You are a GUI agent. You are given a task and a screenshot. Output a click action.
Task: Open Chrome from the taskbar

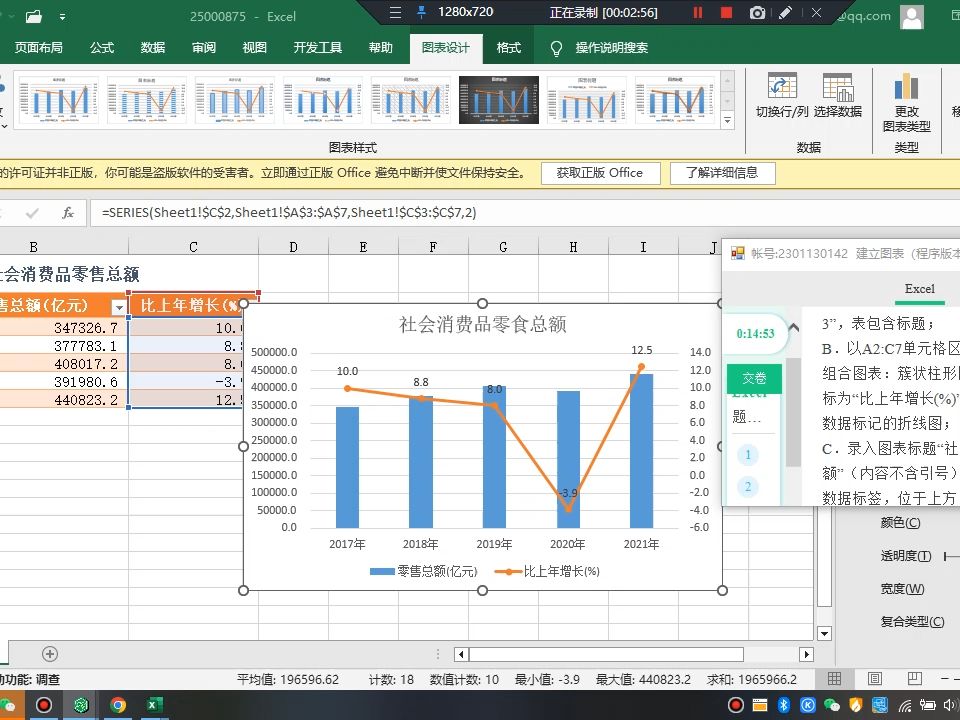(x=118, y=705)
